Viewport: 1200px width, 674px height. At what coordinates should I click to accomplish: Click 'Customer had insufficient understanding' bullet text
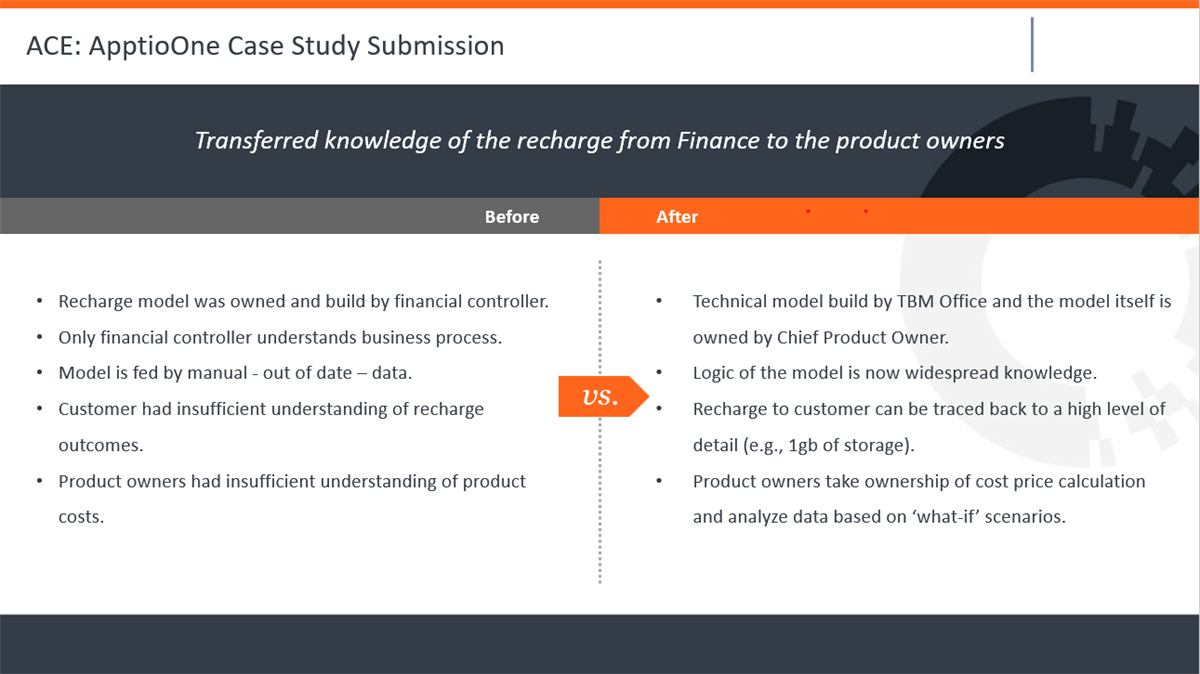(x=271, y=427)
